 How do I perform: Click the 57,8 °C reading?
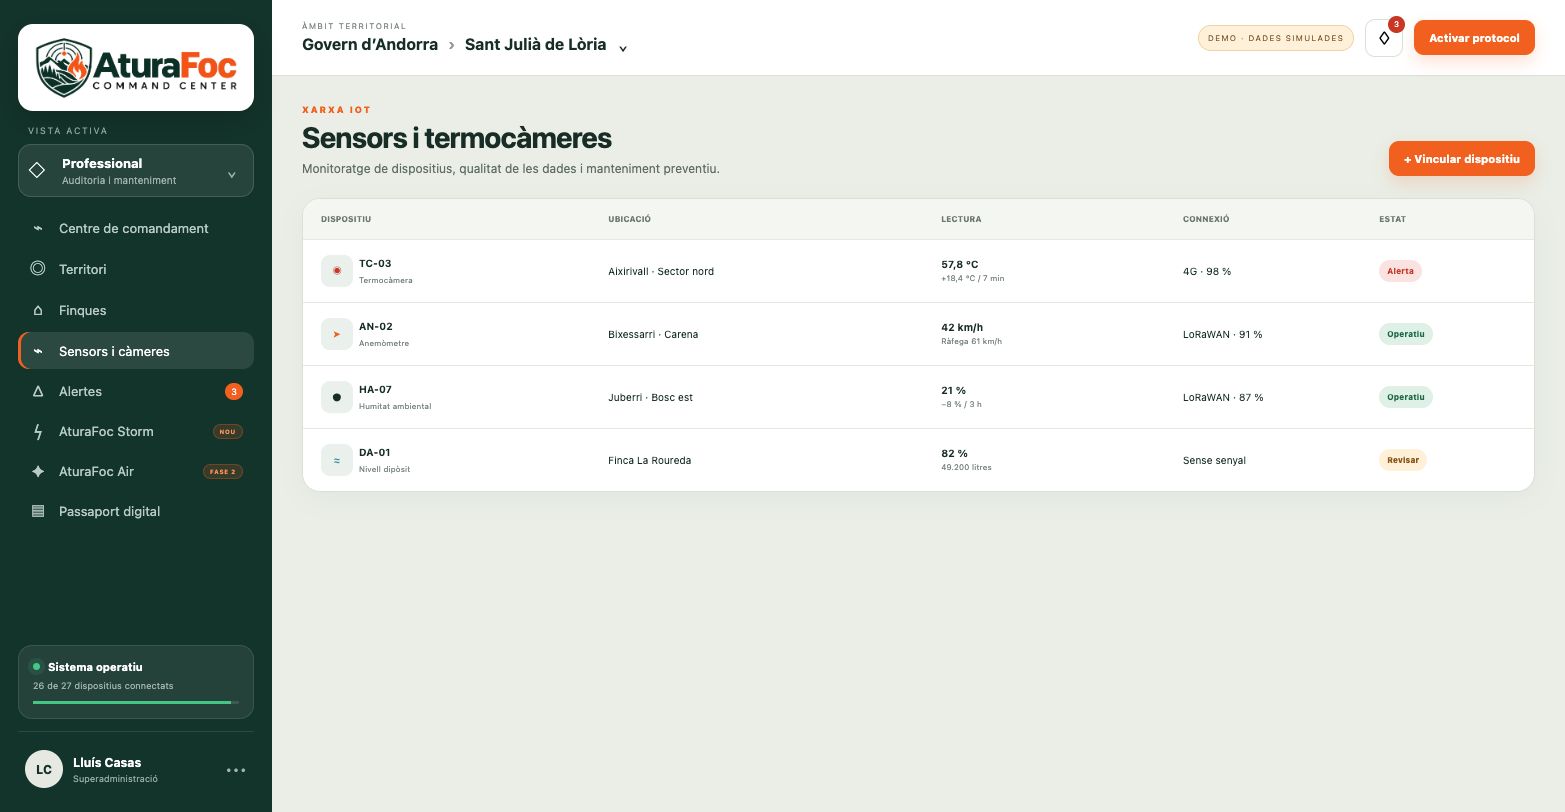point(960,265)
